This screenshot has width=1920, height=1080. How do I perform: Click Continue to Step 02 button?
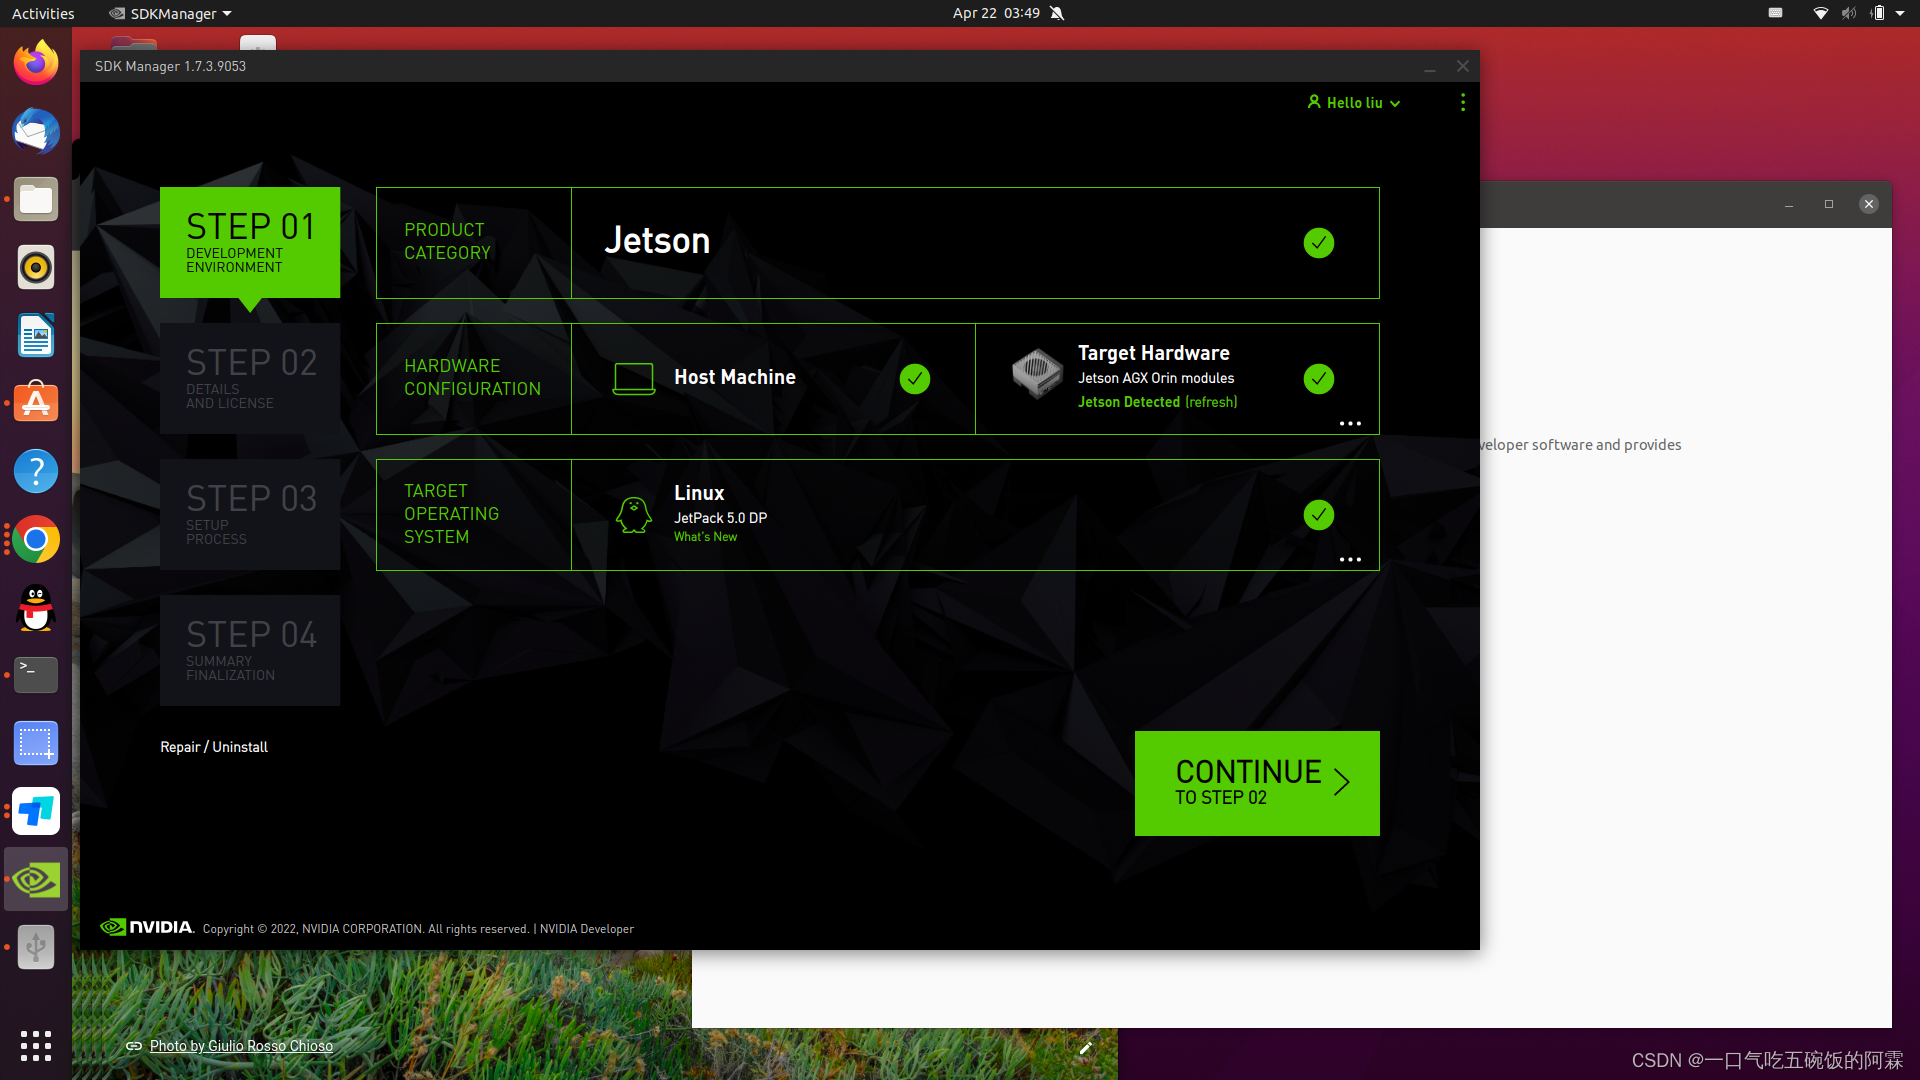coord(1257,783)
